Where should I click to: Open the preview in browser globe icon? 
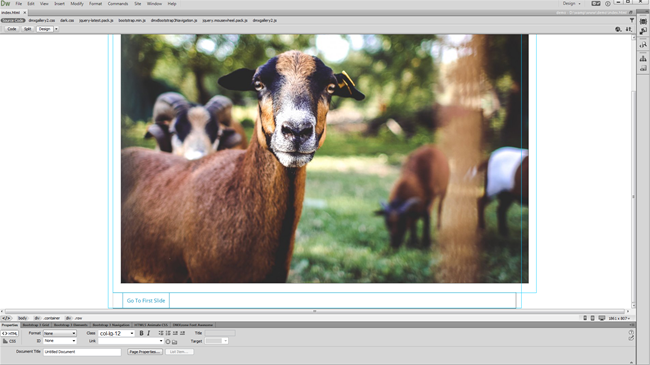[618, 29]
